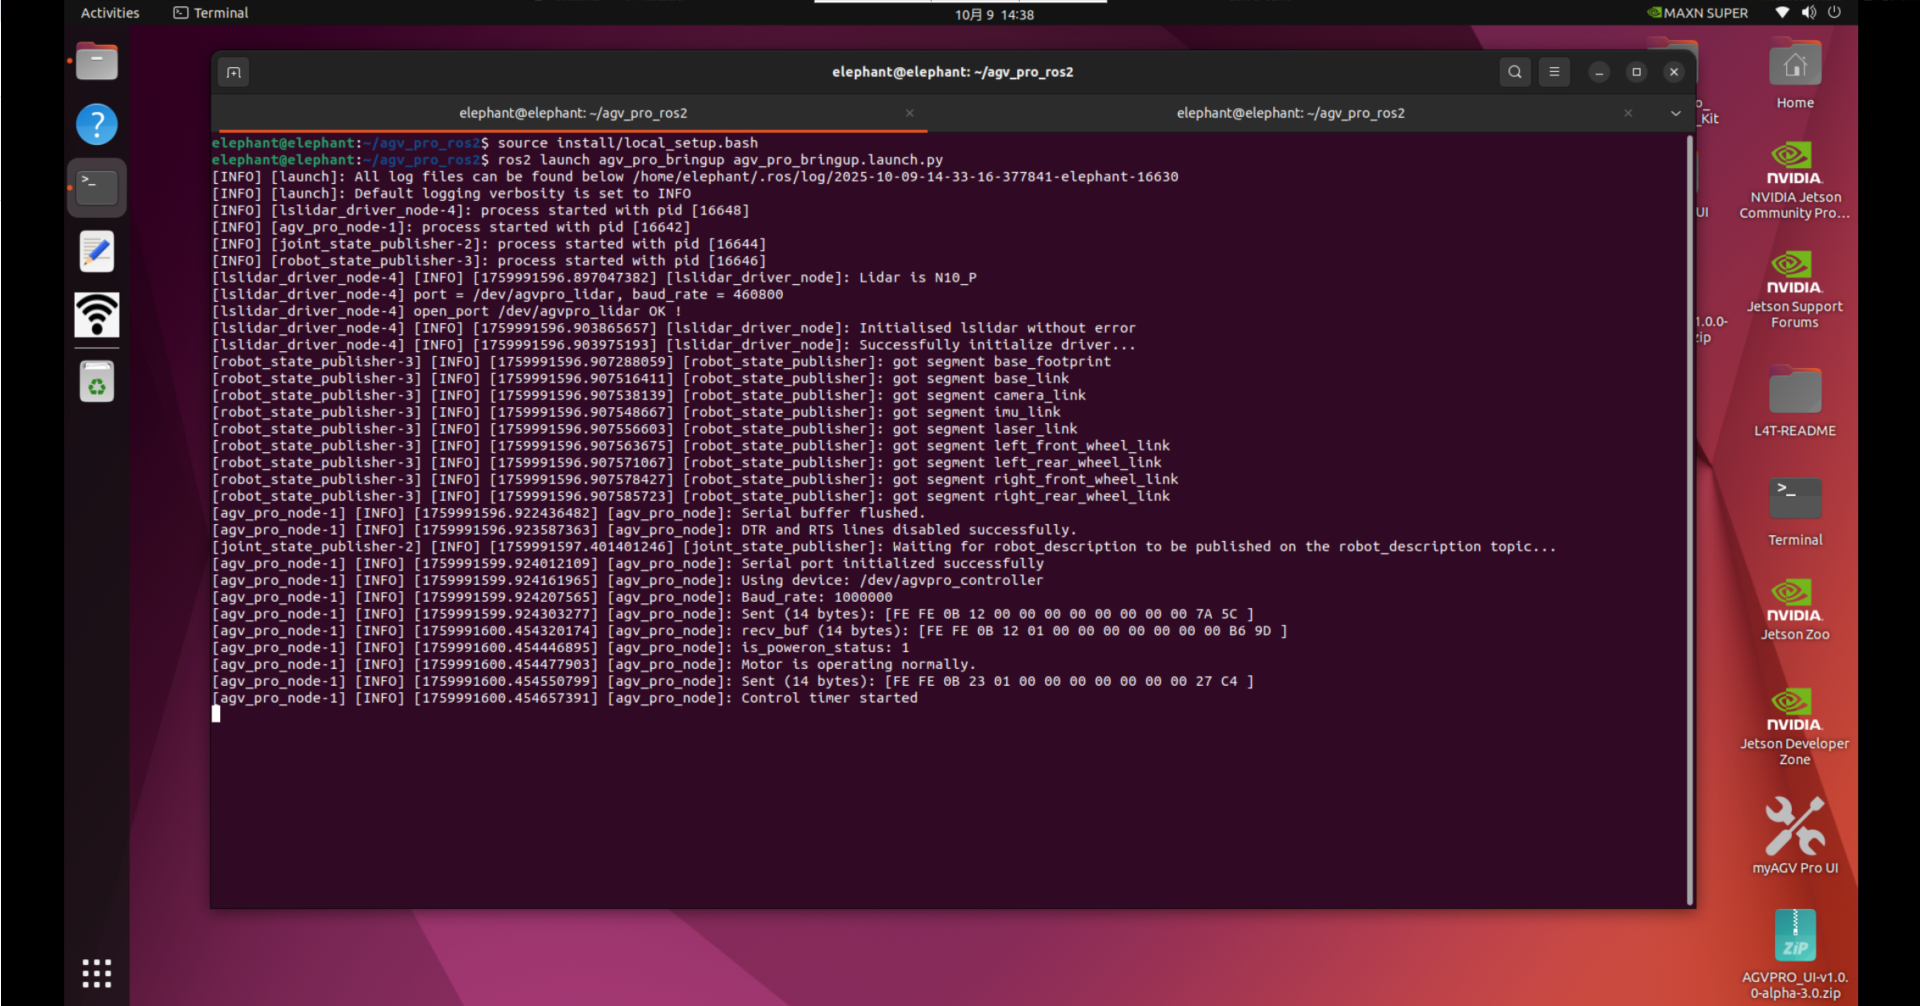Close the first terminal tab

pyautogui.click(x=910, y=113)
